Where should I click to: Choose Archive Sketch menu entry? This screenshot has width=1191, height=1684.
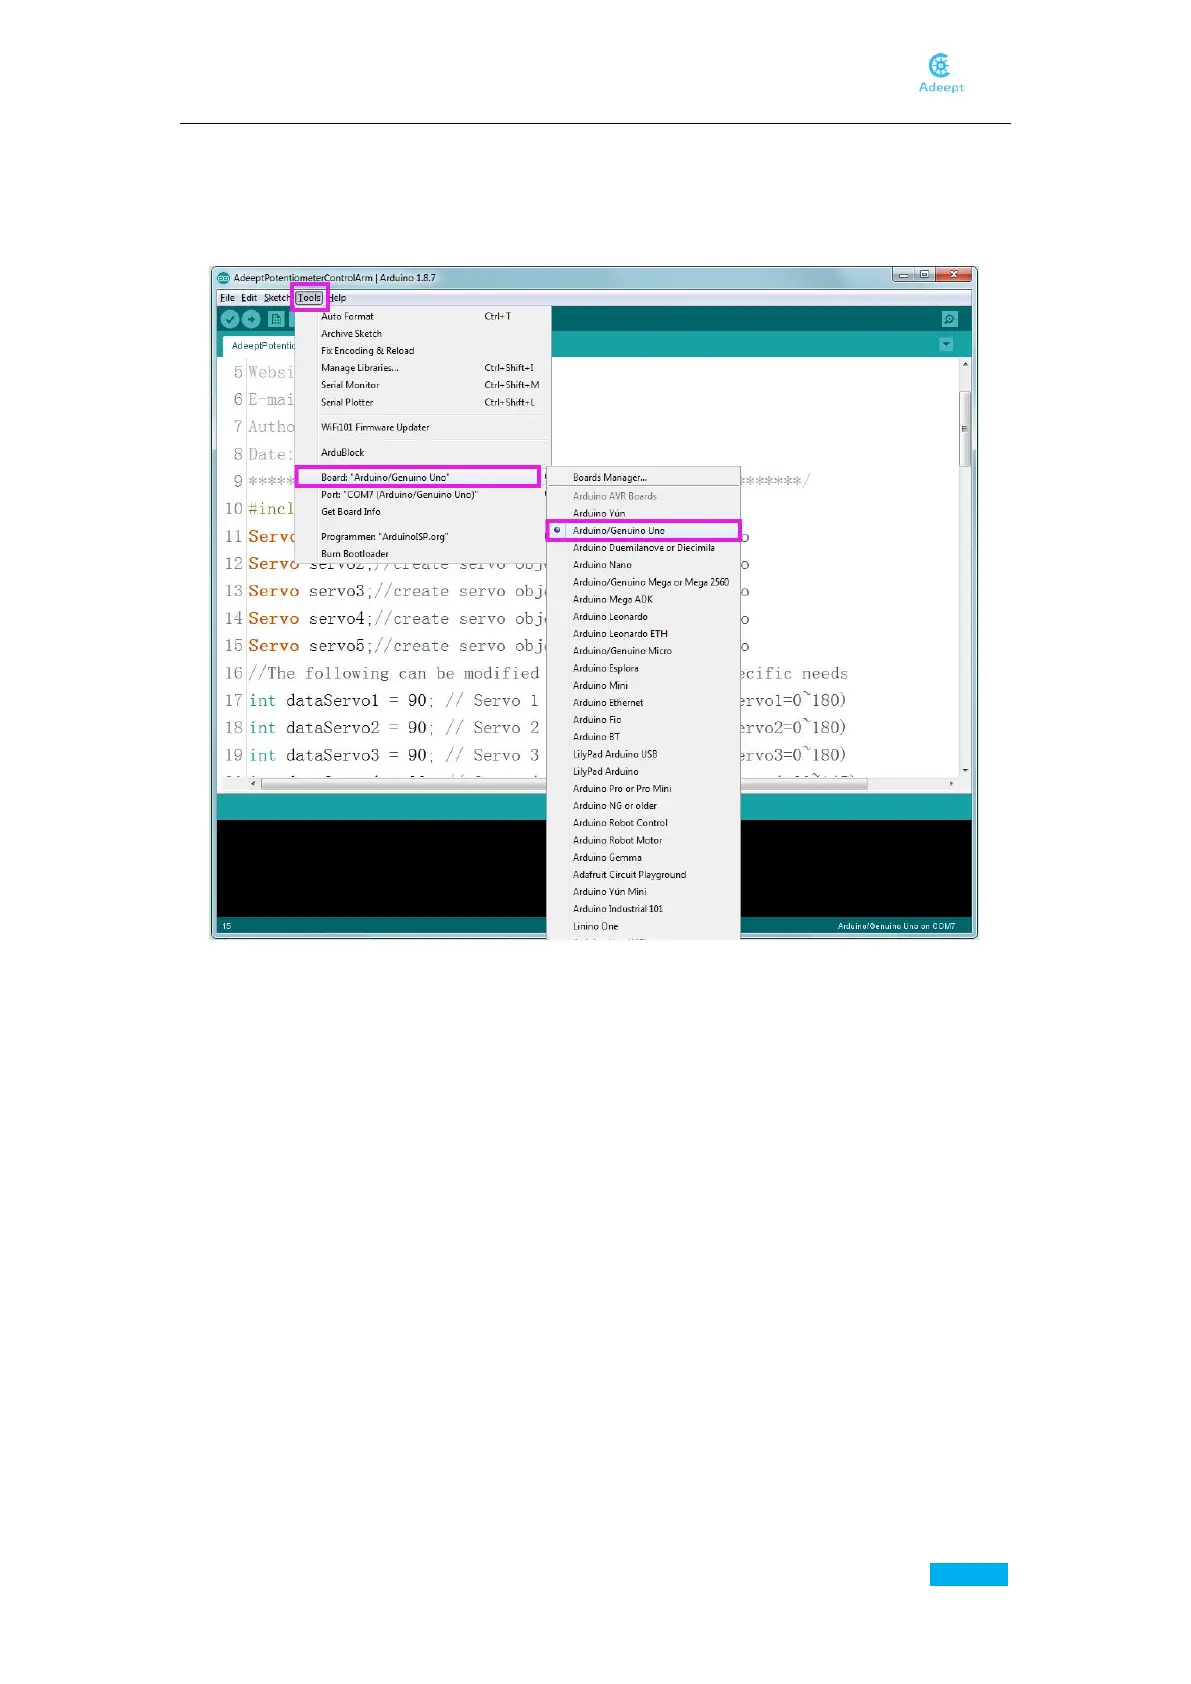[422, 334]
